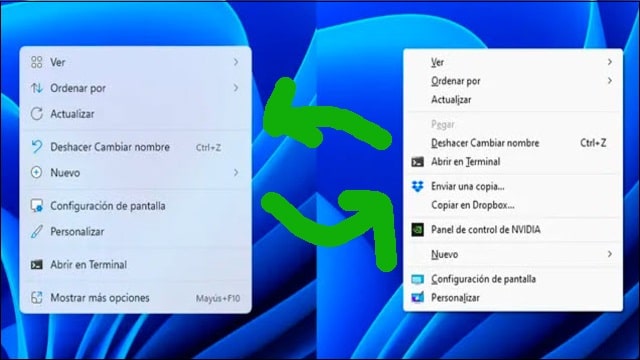This screenshot has height=360, width=640.
Task: Click the Dropbox icon in the classic menu
Action: point(418,187)
